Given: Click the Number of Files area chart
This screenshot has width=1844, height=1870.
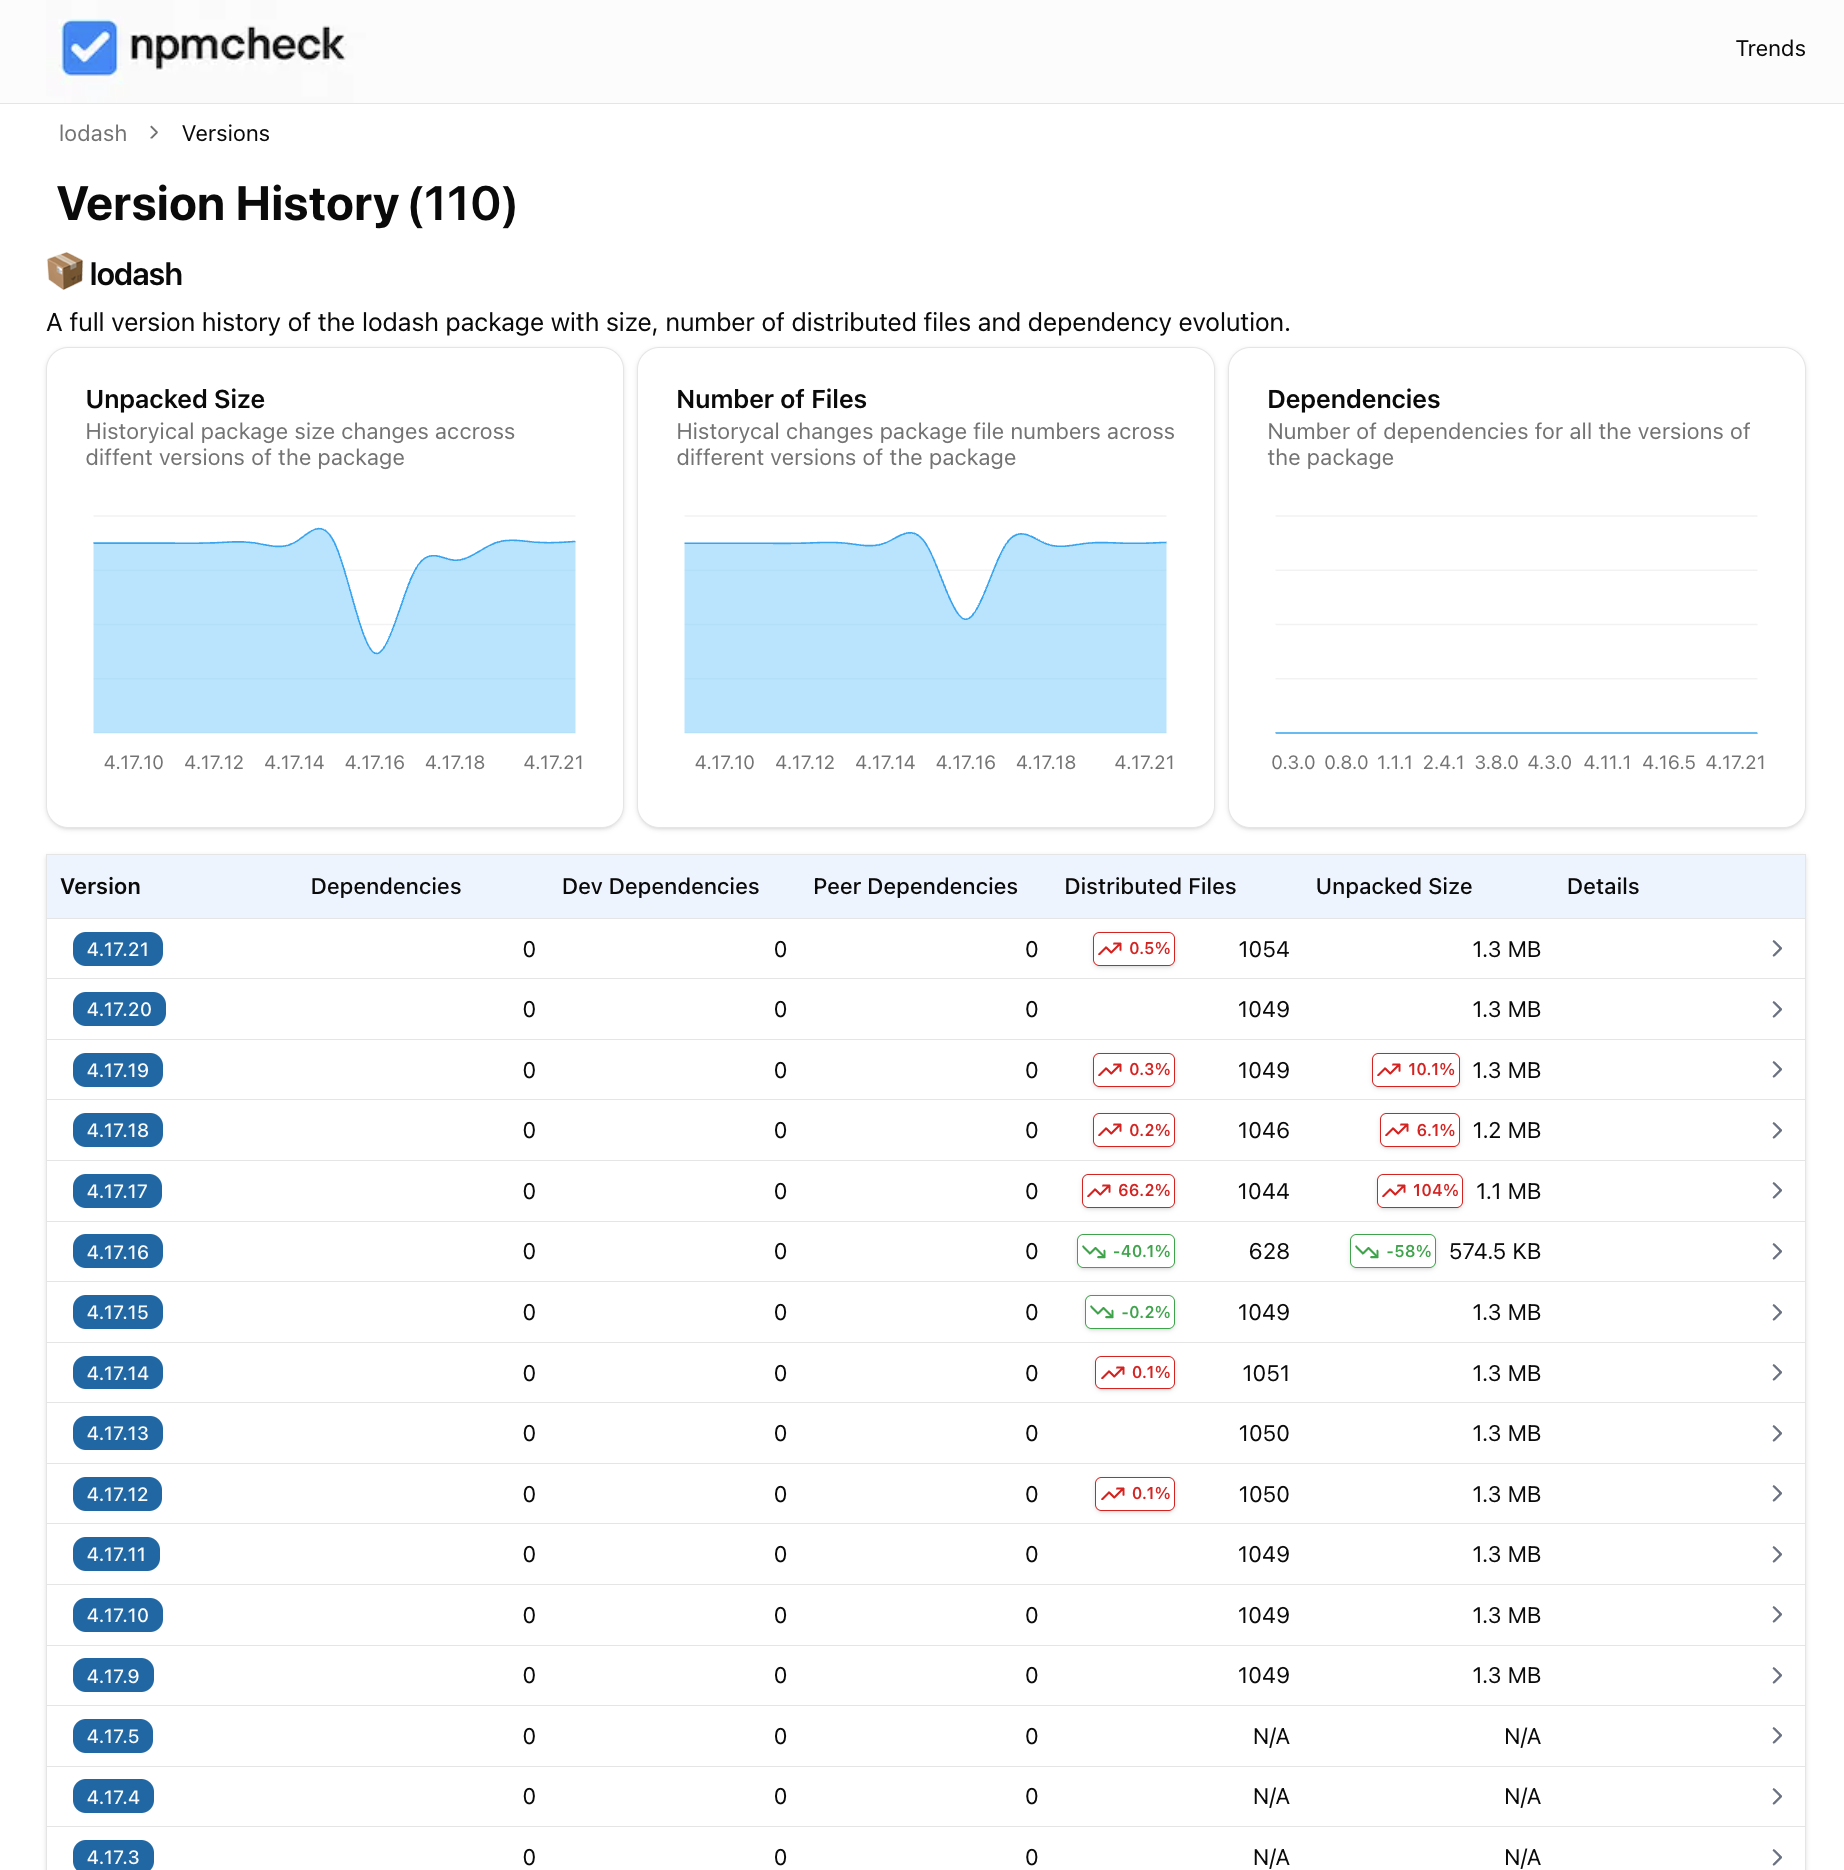Looking at the screenshot, I should [925, 630].
